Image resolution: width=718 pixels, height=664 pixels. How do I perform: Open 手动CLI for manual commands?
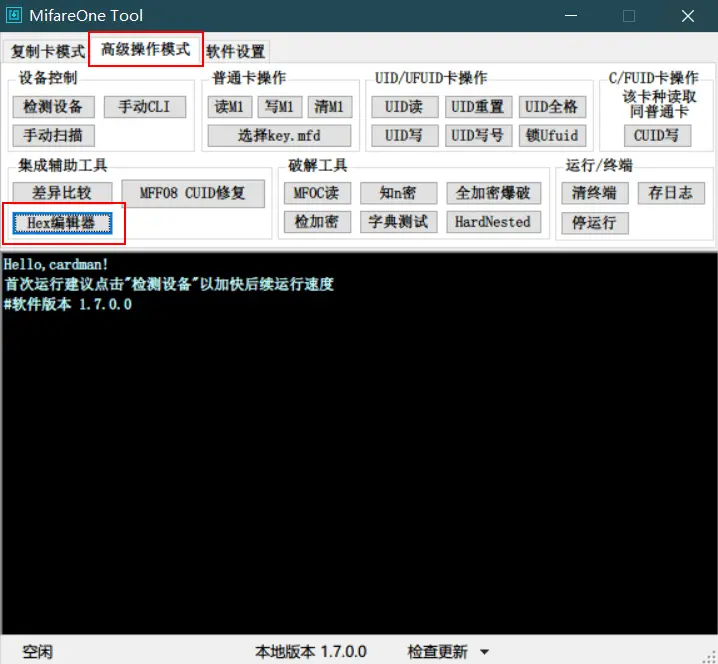click(144, 107)
